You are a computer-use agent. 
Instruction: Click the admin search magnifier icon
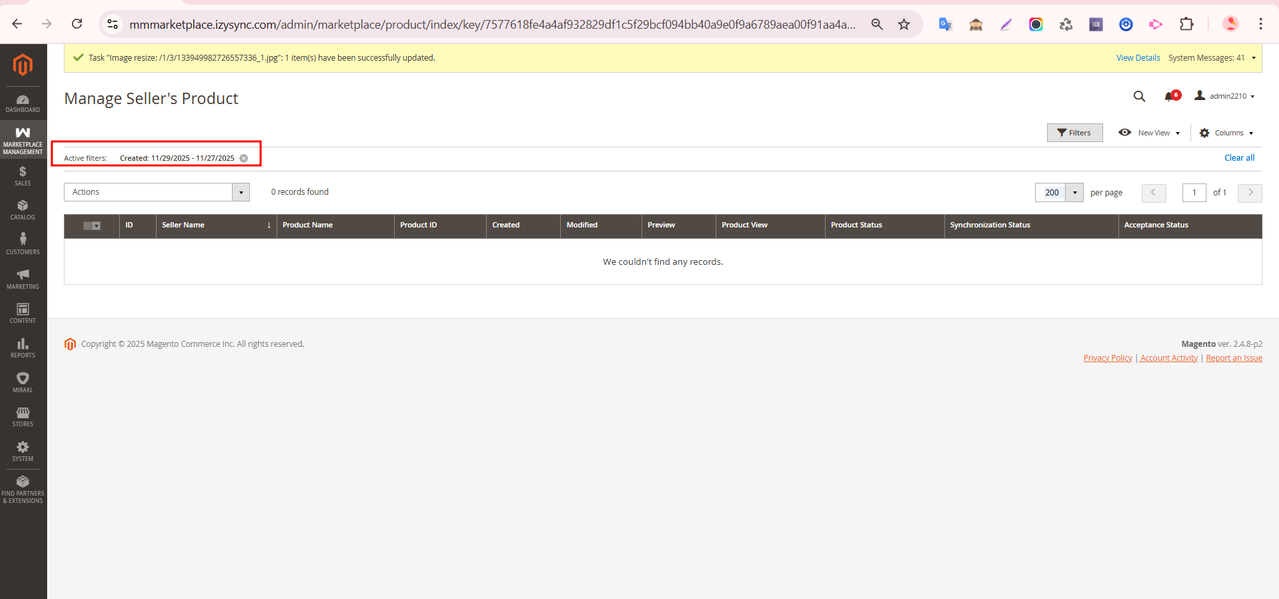[x=1139, y=97]
